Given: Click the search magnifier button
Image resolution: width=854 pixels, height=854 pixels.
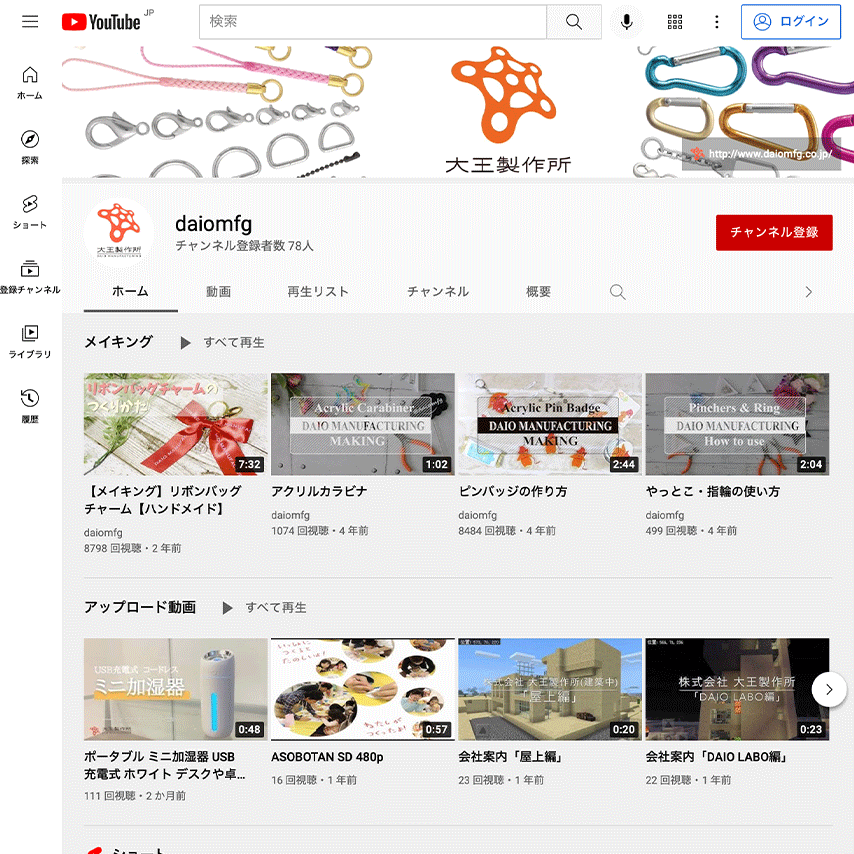Looking at the screenshot, I should point(574,22).
